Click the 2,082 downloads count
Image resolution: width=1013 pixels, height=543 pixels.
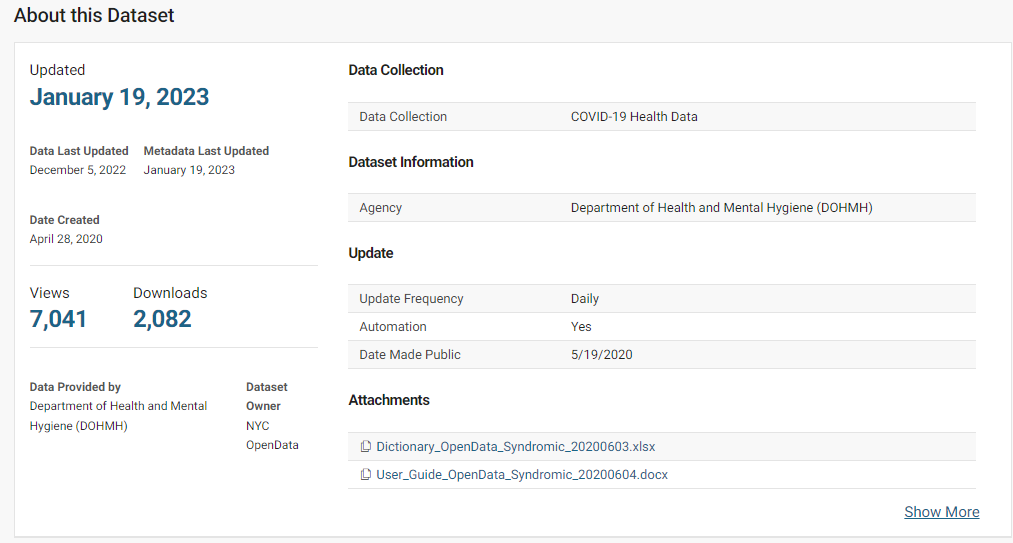click(x=162, y=319)
